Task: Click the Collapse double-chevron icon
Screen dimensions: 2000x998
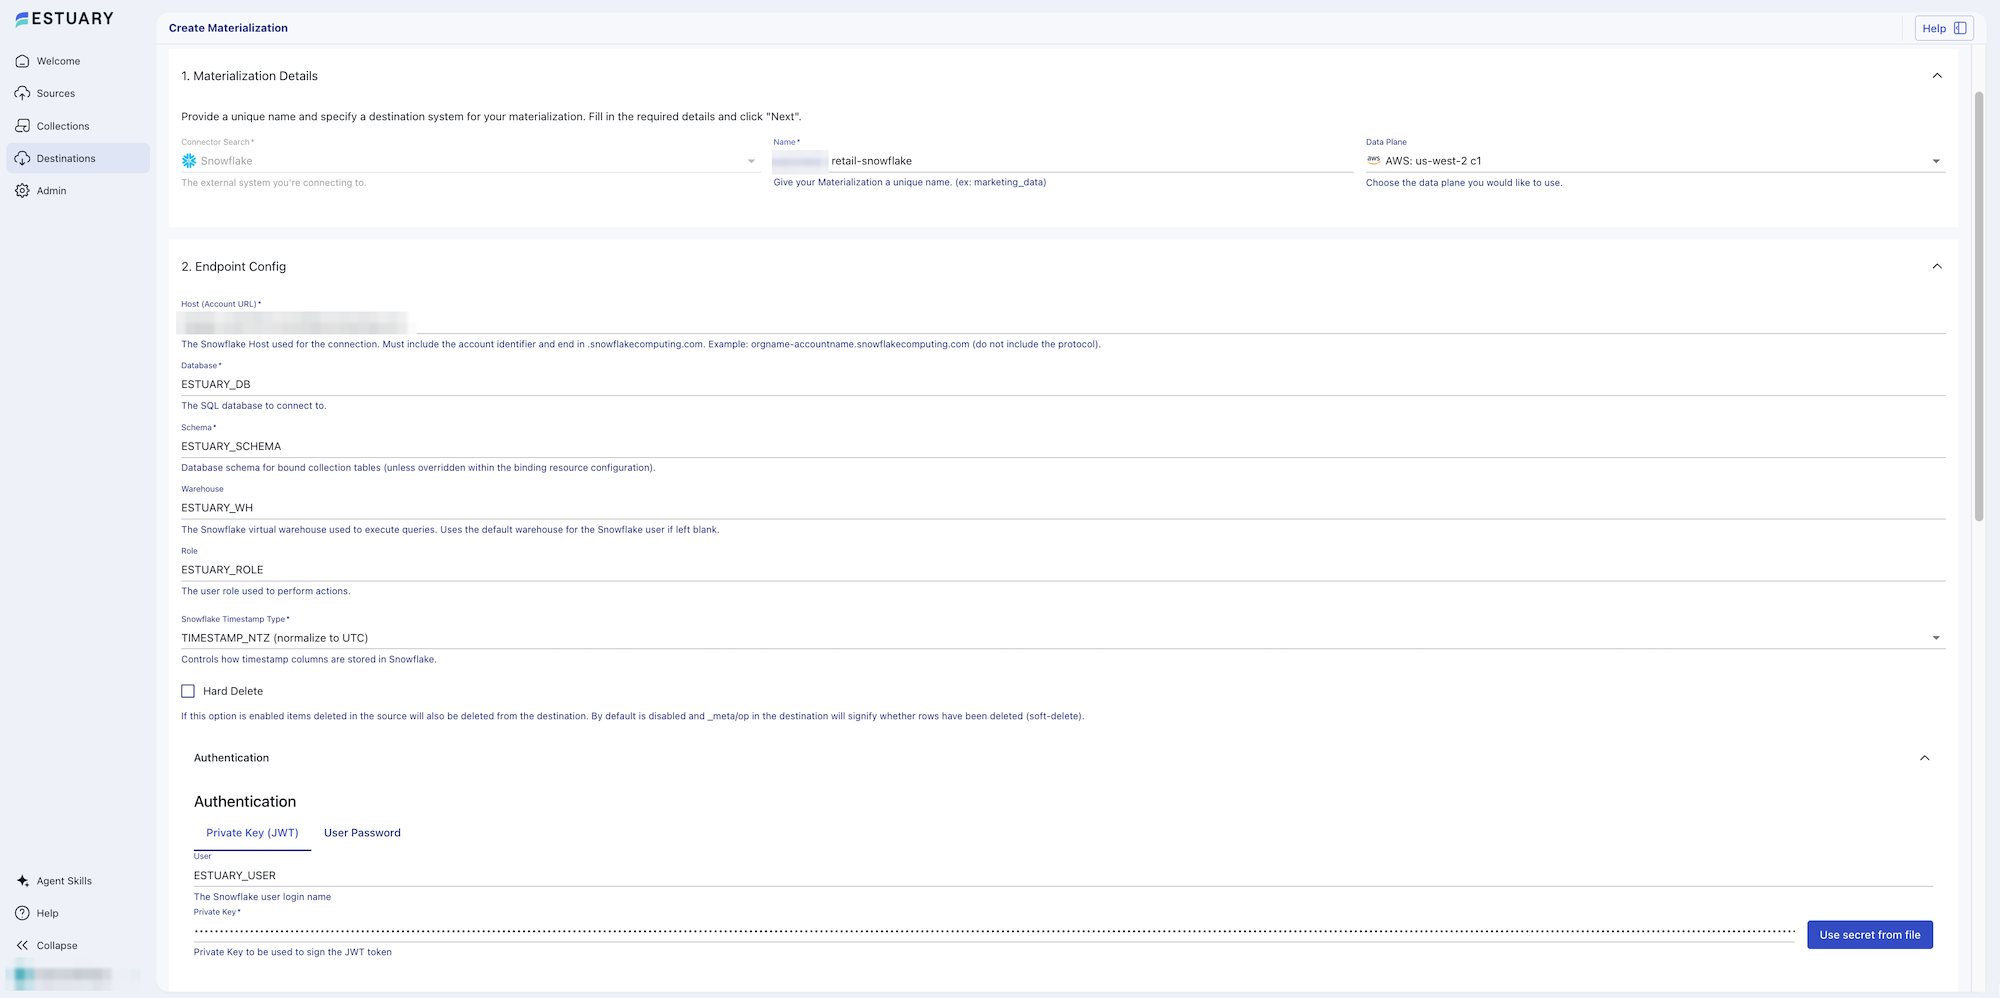Action: [22, 945]
